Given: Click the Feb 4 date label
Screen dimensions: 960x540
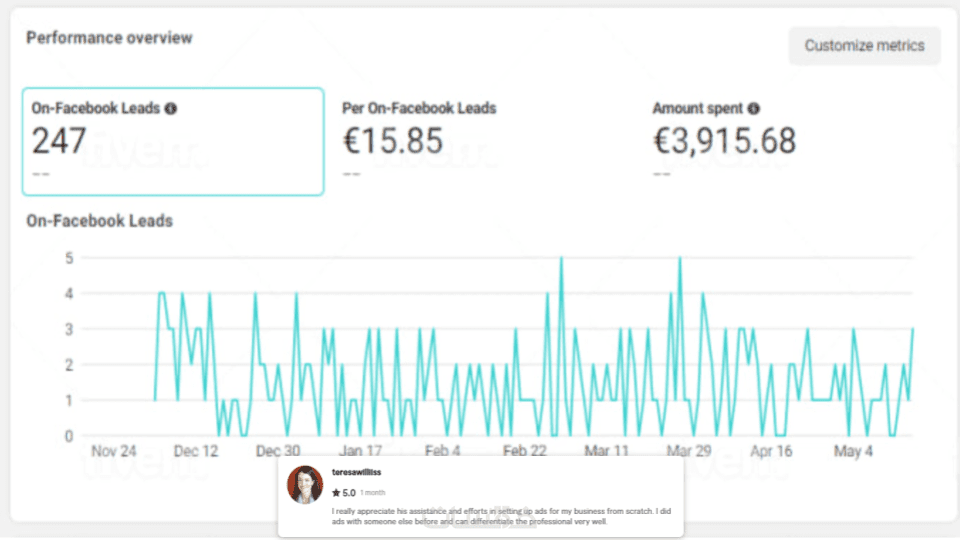Looking at the screenshot, I should [442, 451].
